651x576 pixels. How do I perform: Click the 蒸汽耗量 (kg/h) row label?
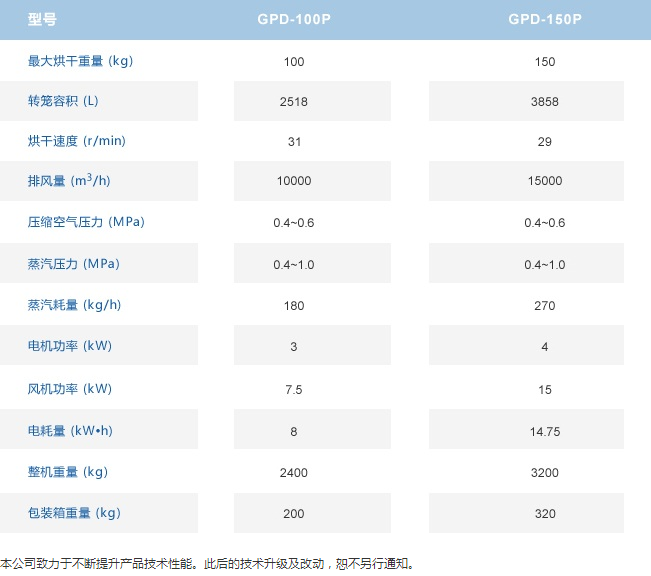[x=74, y=305]
